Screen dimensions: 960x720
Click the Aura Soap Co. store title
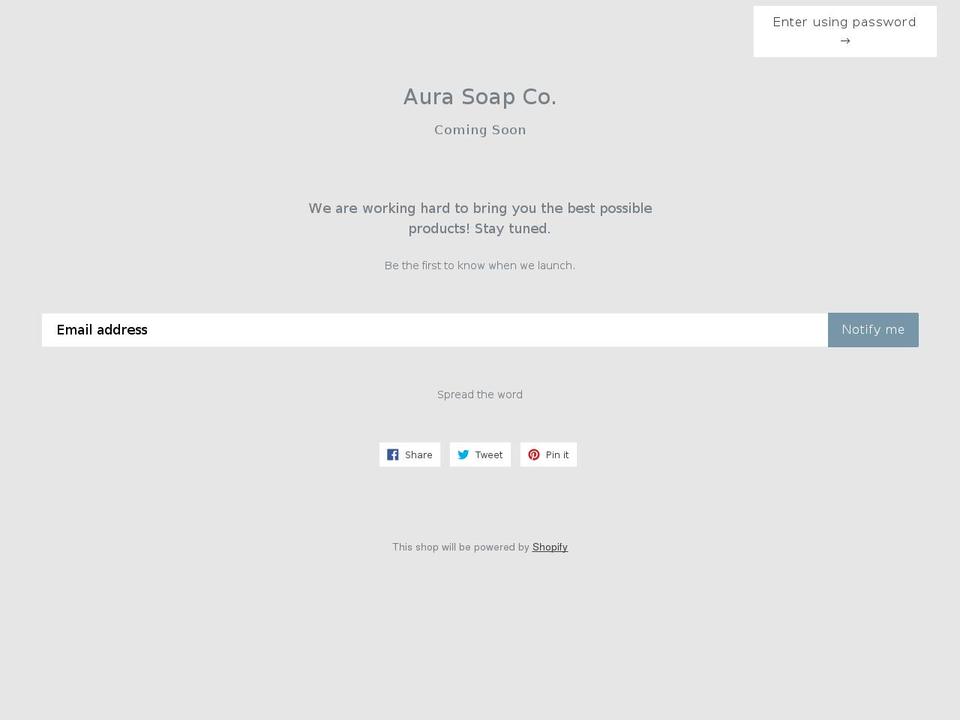coord(480,97)
